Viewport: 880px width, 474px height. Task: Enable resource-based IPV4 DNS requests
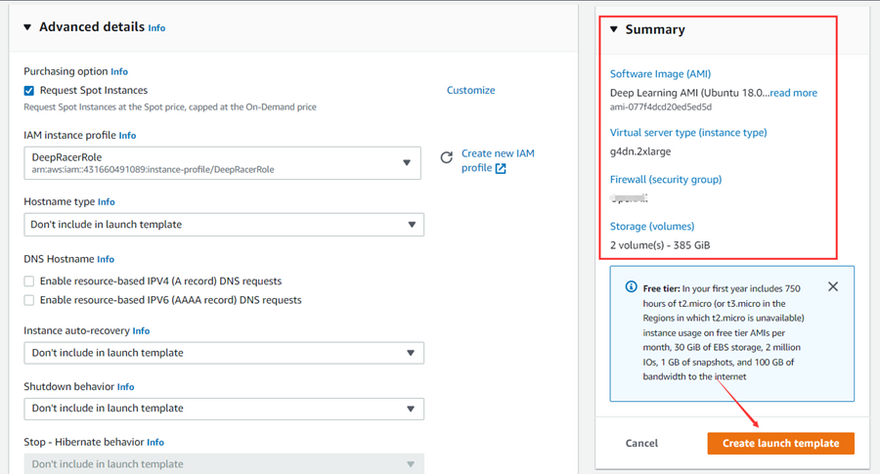[x=30, y=282]
